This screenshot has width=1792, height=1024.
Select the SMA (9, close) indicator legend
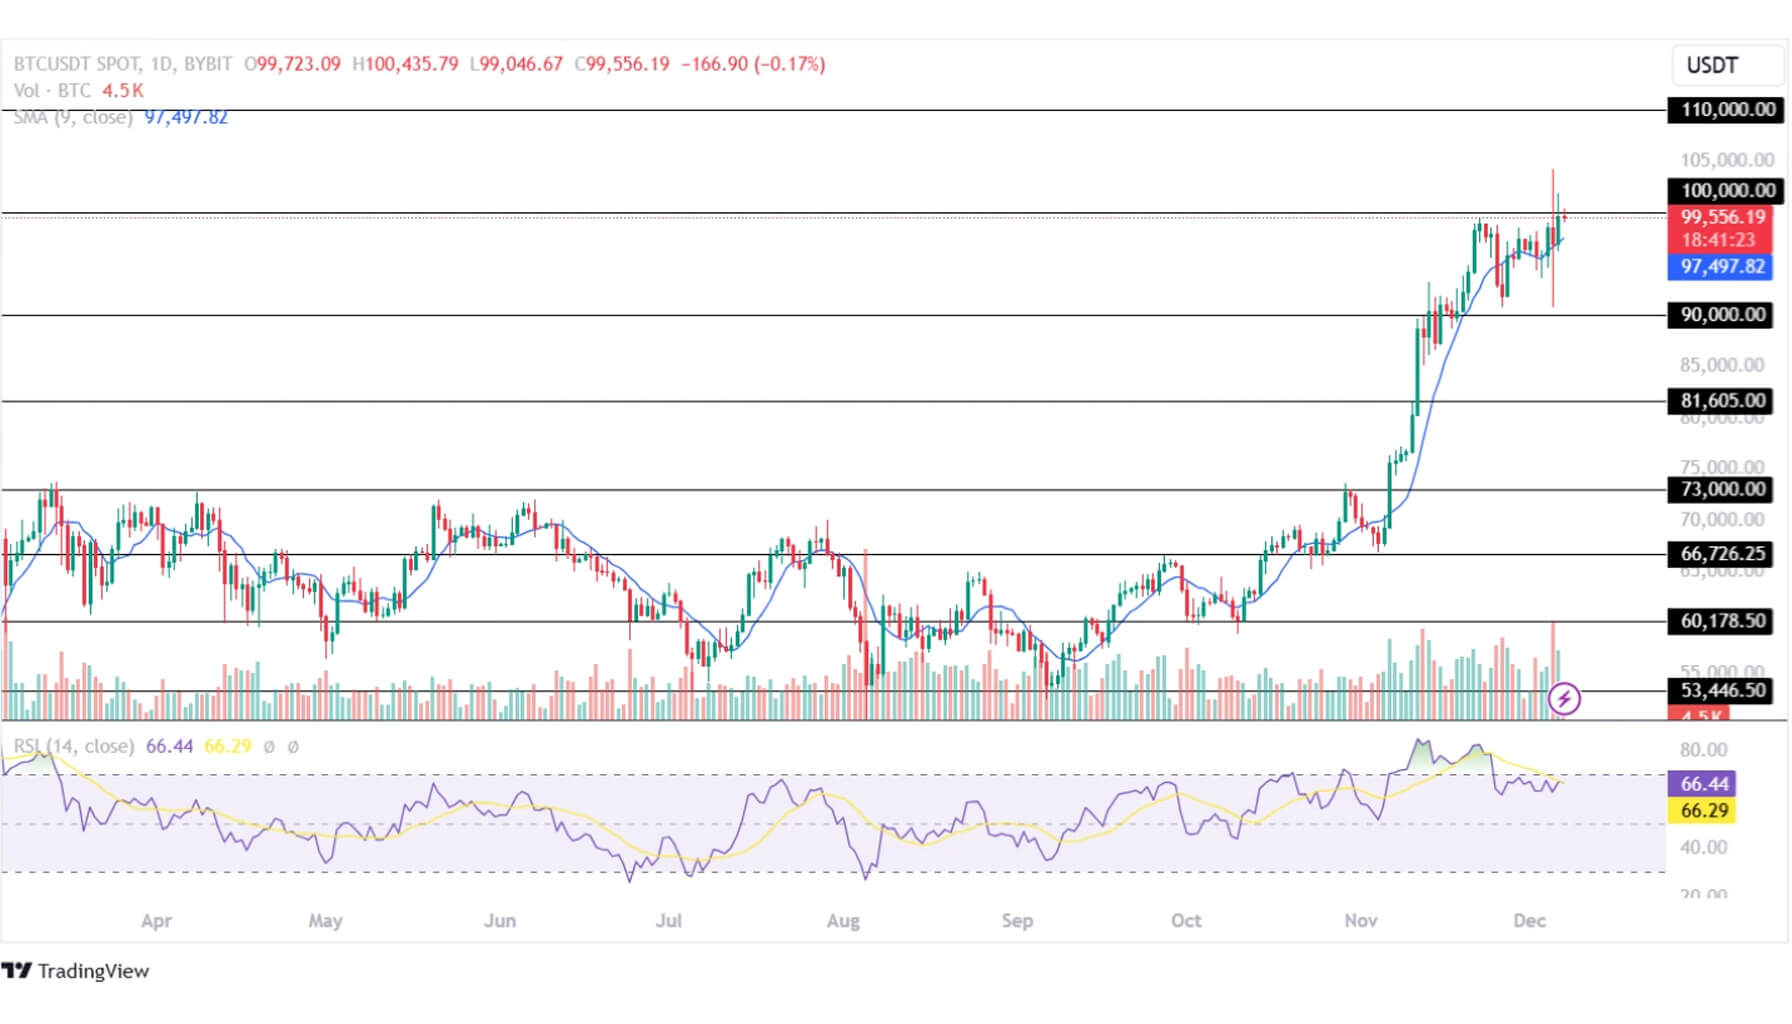pos(72,117)
